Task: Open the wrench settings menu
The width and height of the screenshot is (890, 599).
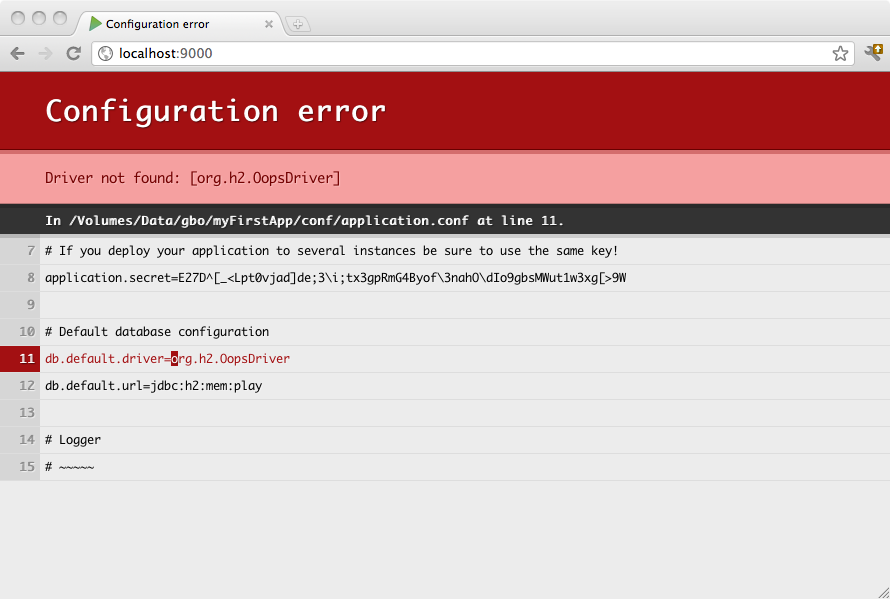Action: point(873,53)
